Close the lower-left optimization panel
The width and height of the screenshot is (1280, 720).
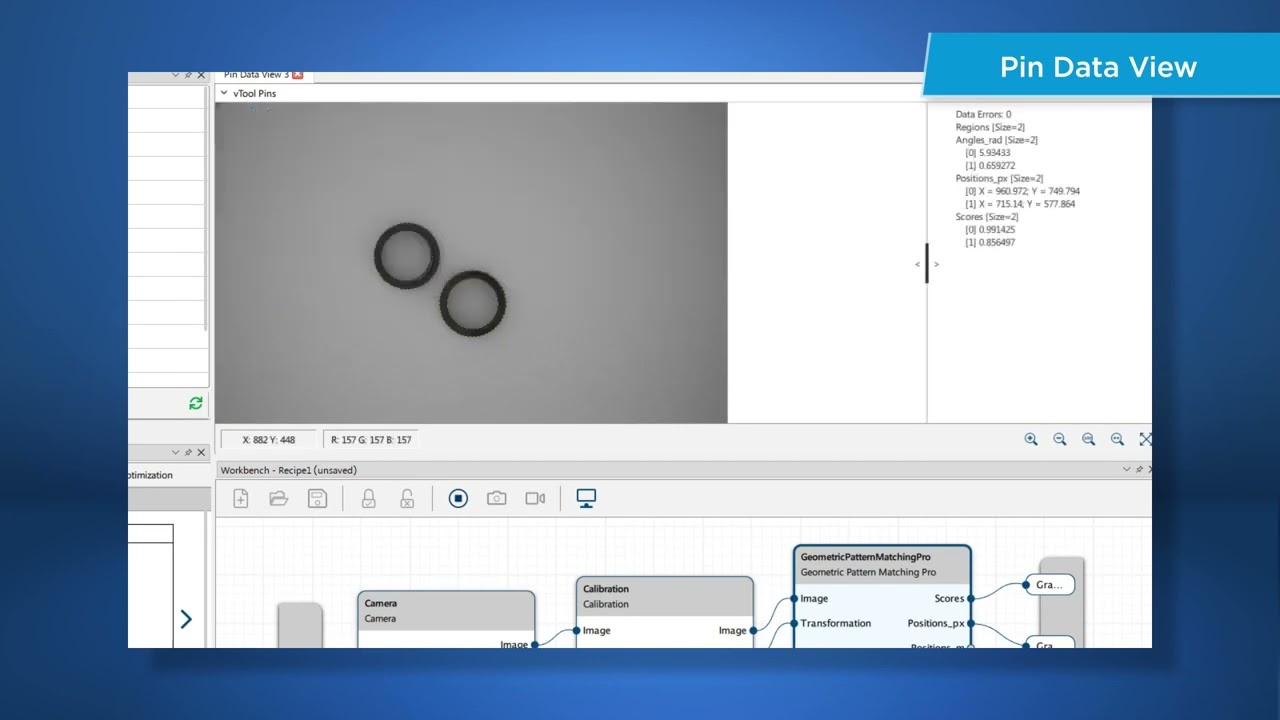201,452
